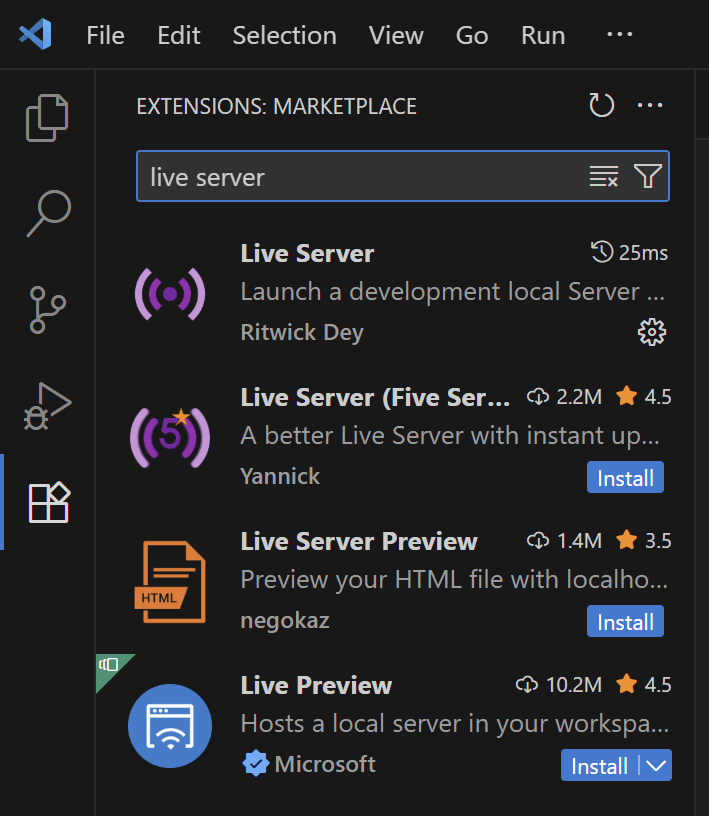Screen dimensions: 709x816
Task: Click the 1.4M download count text
Action: tap(579, 541)
